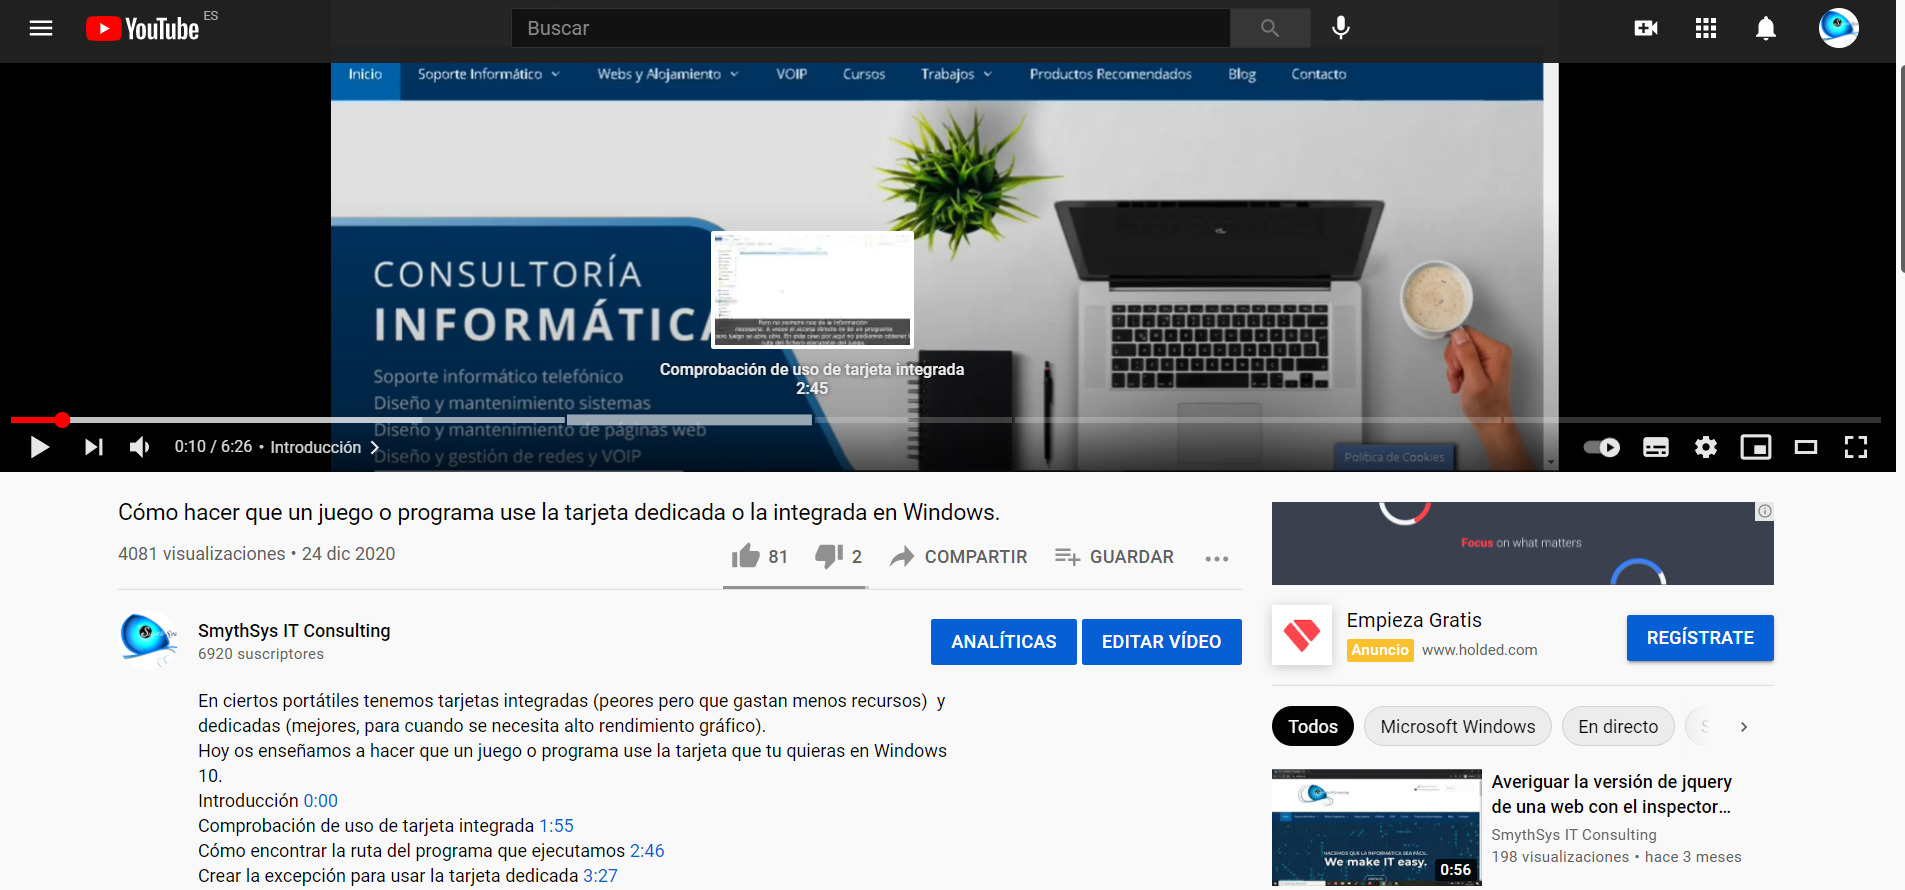This screenshot has height=890, width=1905.
Task: Open the player settings gear
Action: (x=1705, y=447)
